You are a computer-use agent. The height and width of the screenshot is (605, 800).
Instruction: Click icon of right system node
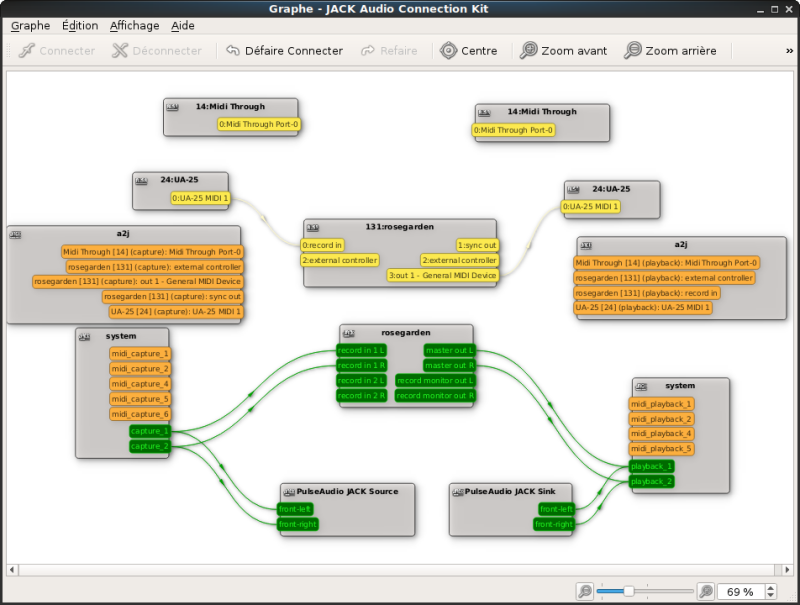[641, 387]
